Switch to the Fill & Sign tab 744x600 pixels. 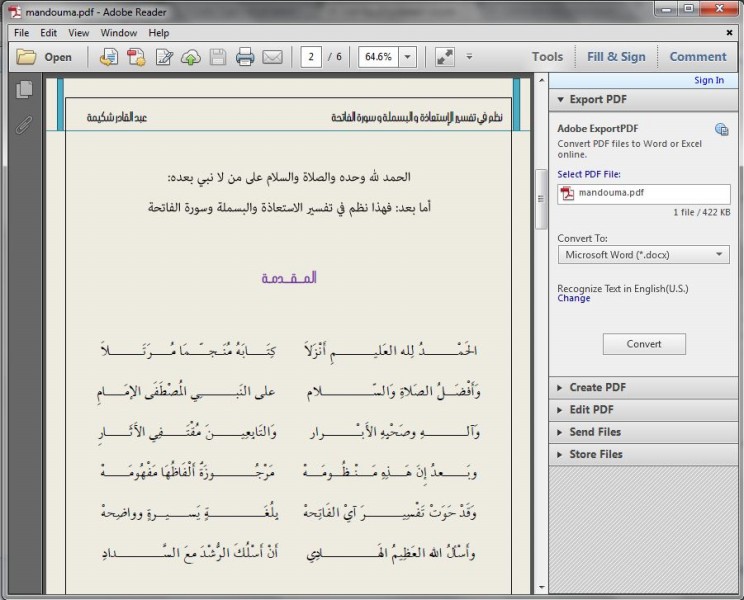(x=616, y=57)
